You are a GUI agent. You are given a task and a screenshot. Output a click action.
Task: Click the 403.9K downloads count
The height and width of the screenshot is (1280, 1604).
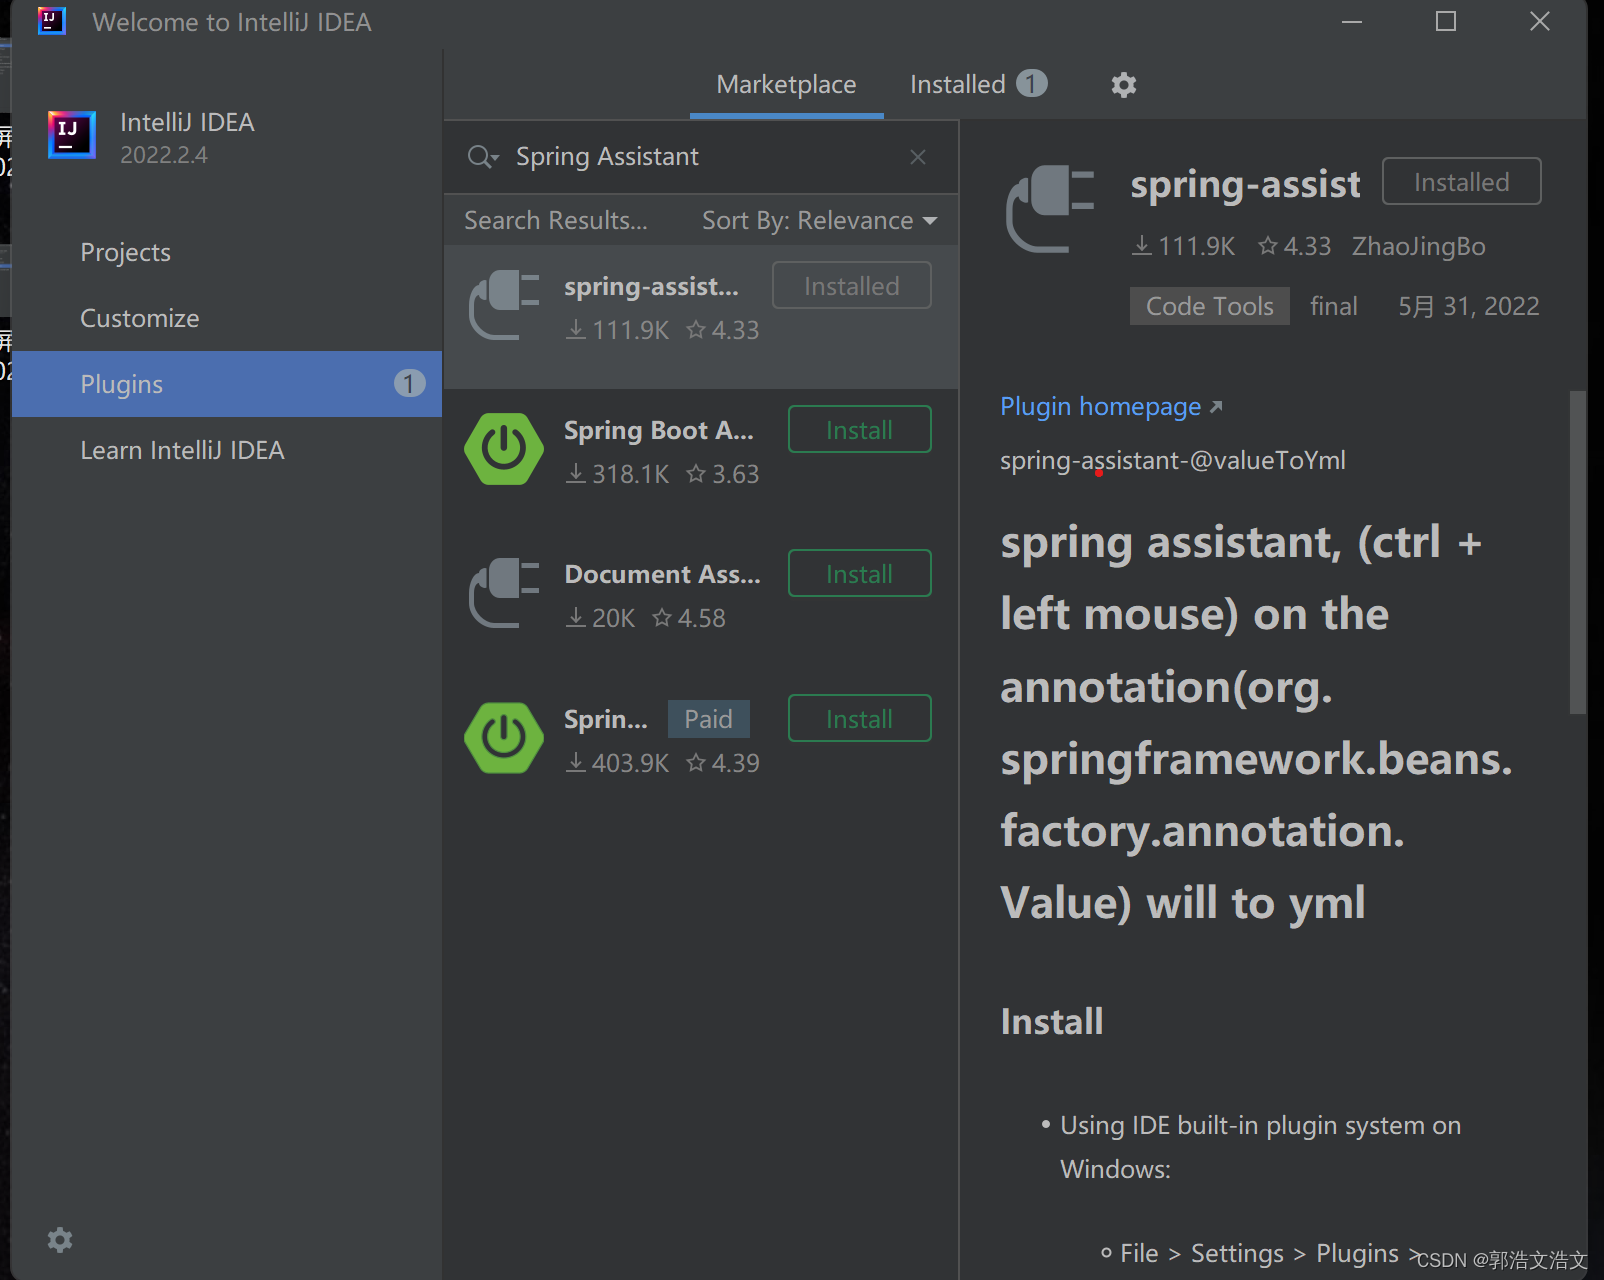tap(618, 763)
